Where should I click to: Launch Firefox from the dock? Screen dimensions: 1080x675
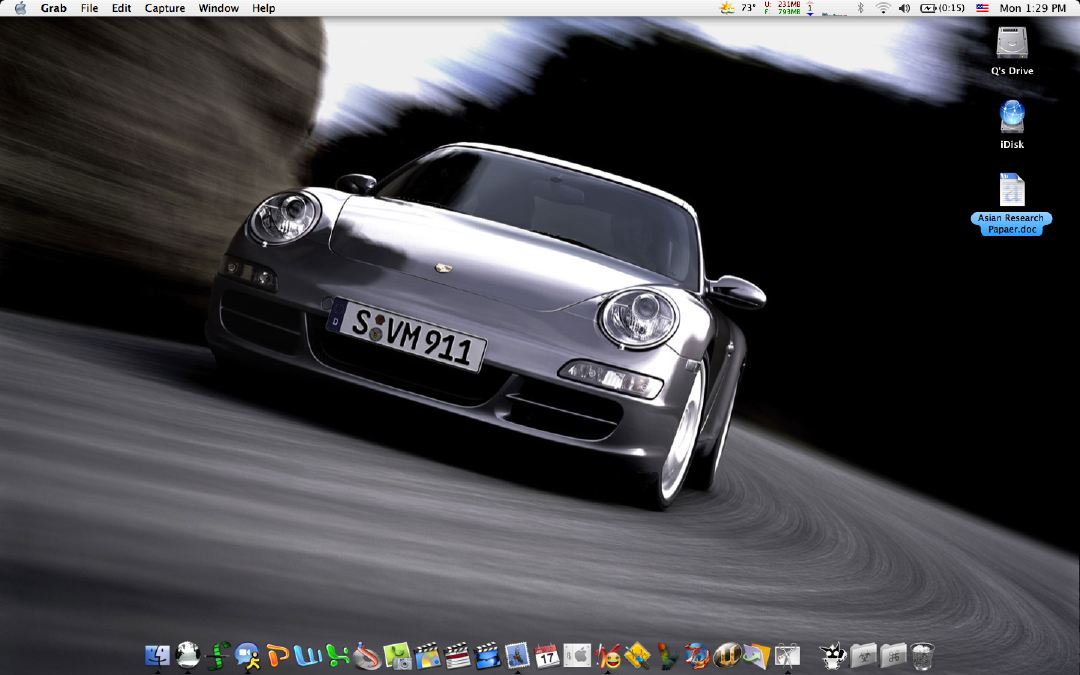(697, 656)
